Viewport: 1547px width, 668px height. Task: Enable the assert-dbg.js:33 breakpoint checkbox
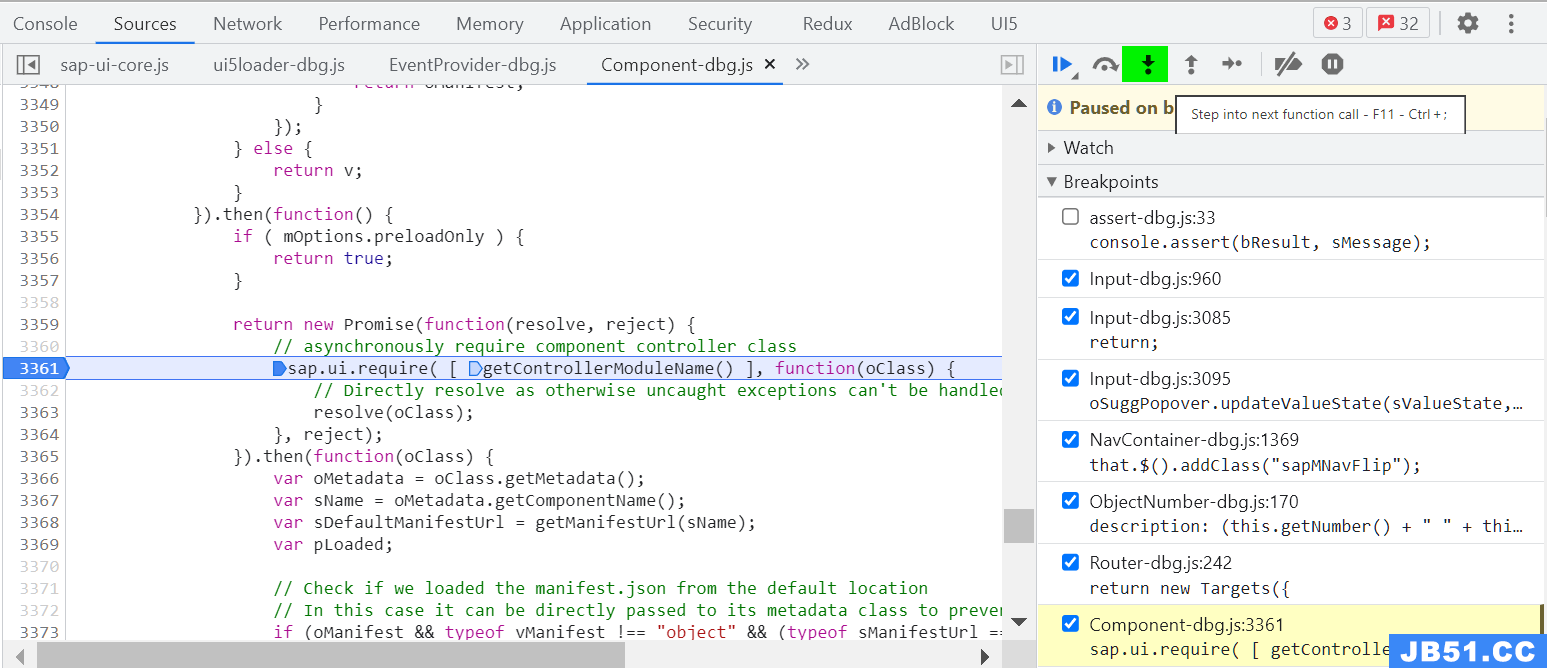pos(1070,216)
